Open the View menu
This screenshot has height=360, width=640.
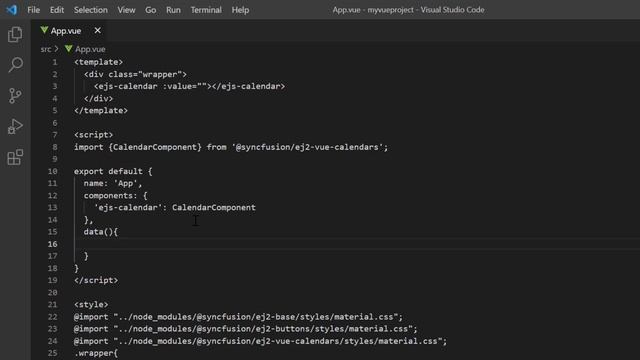[127, 10]
